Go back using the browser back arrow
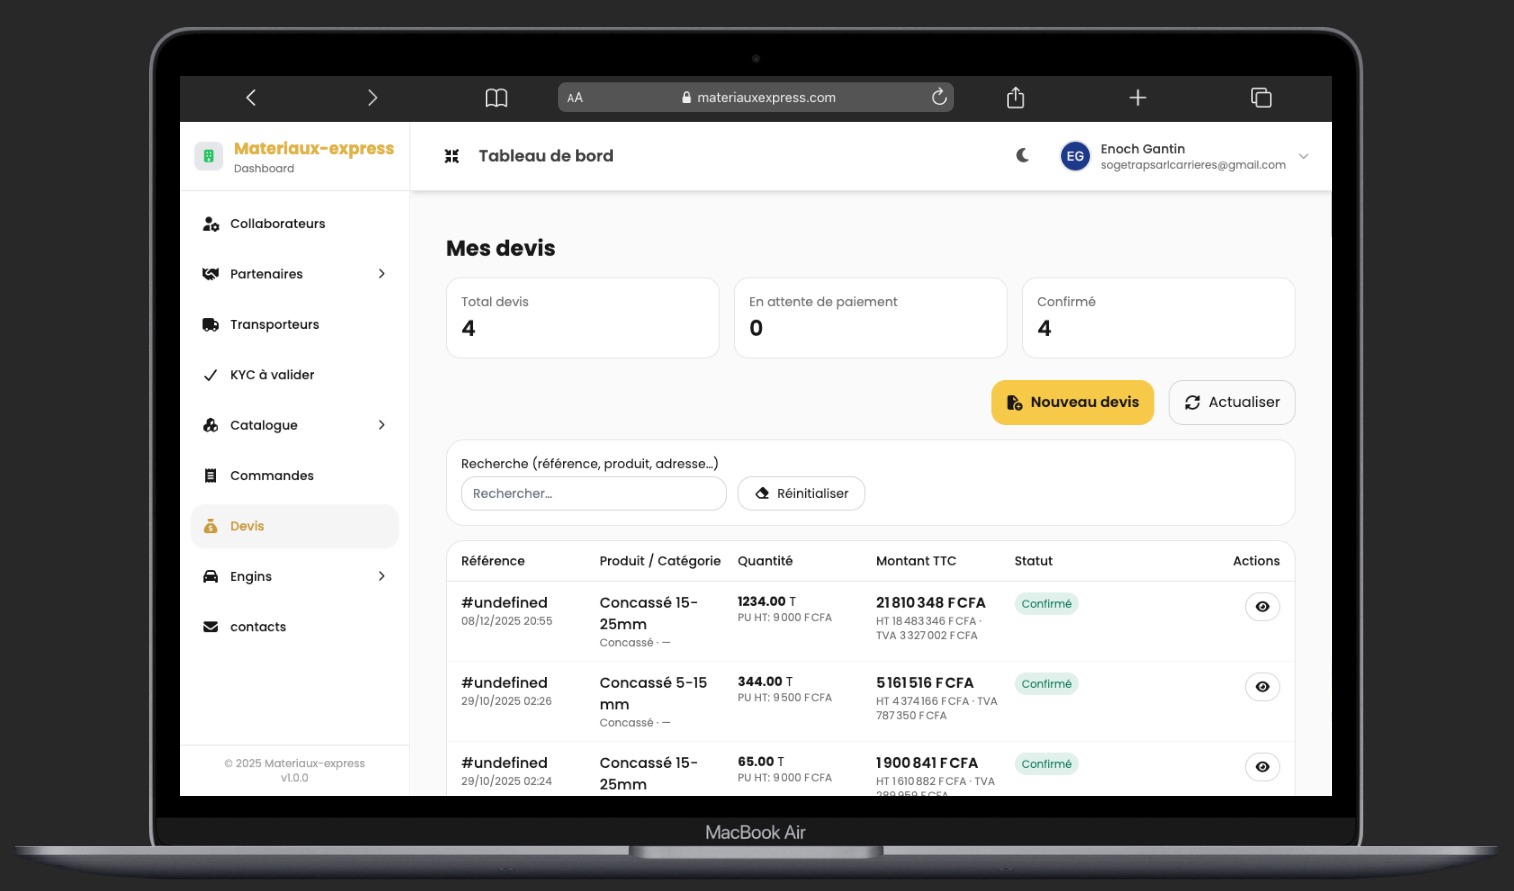1514x891 pixels. (x=251, y=97)
